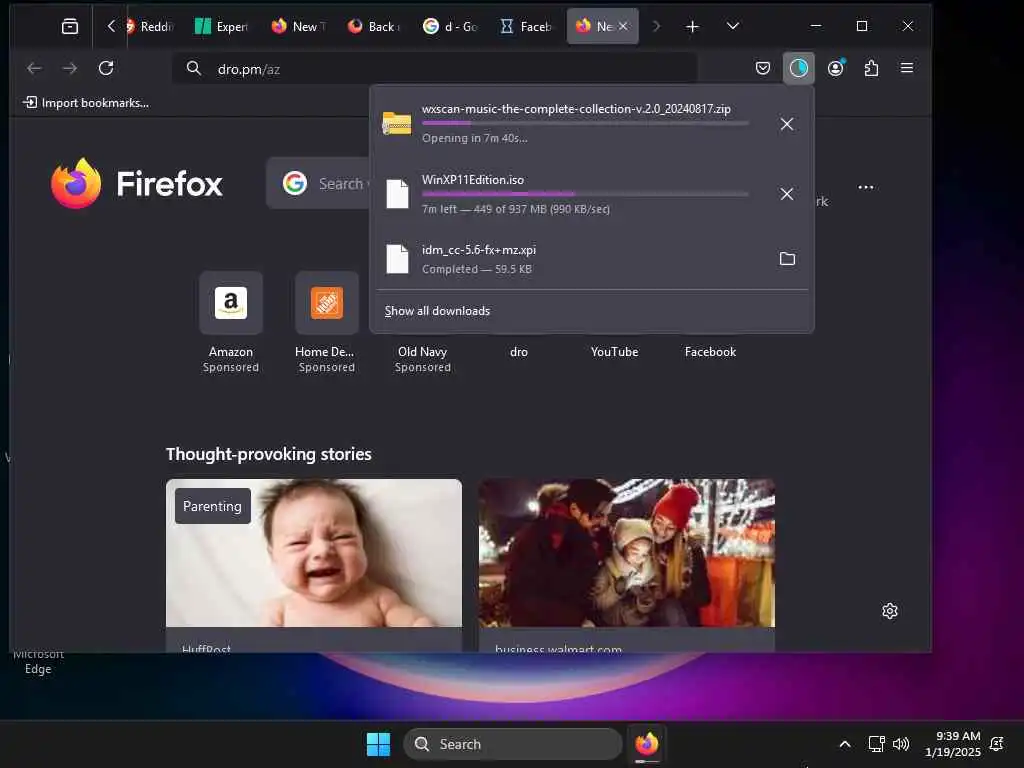Viewport: 1024px width, 768px height.
Task: Open the Save to Pocket icon
Action: (763, 68)
